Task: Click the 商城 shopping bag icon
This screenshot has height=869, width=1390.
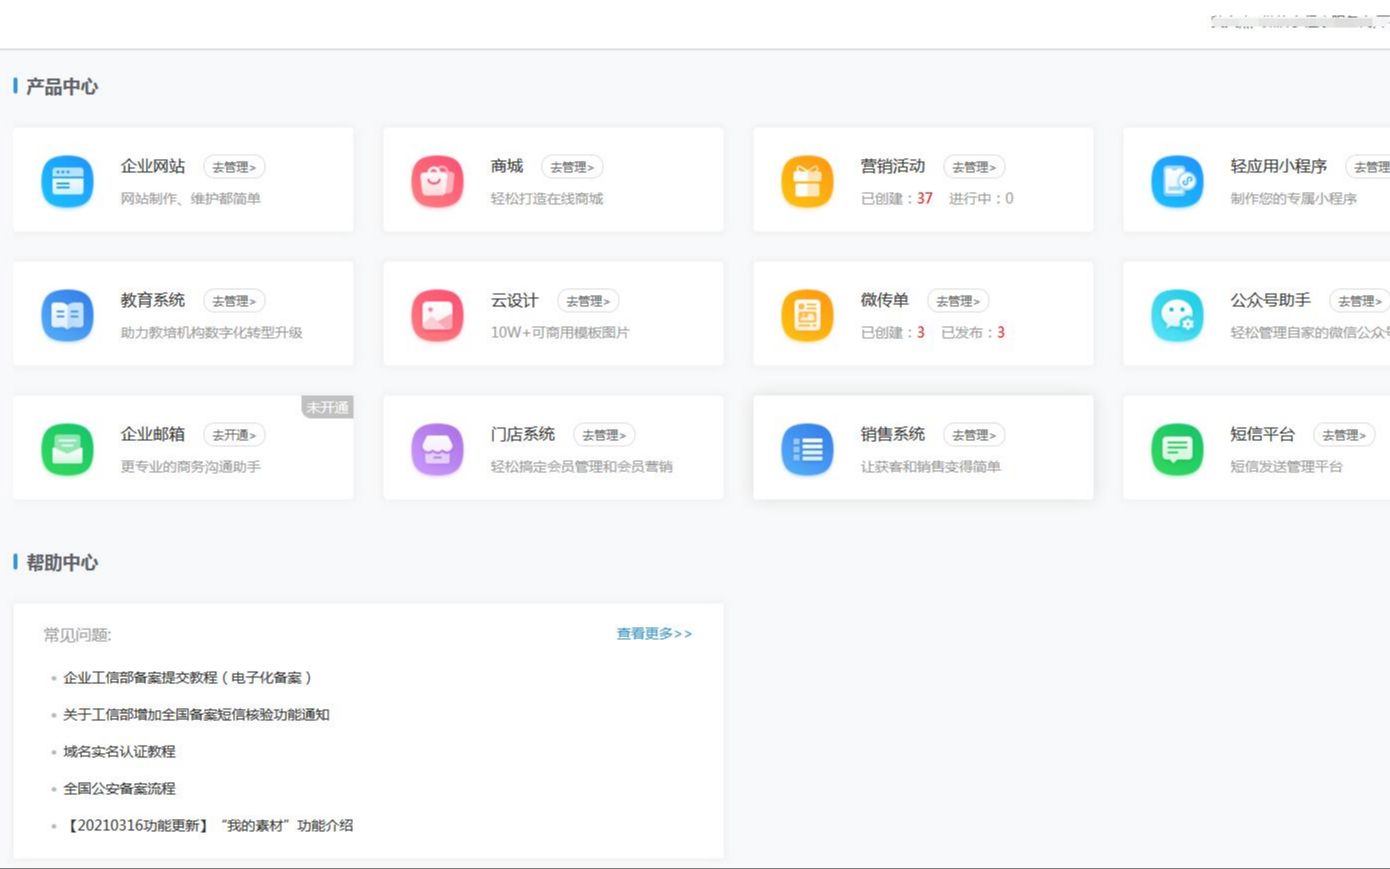Action: click(437, 181)
